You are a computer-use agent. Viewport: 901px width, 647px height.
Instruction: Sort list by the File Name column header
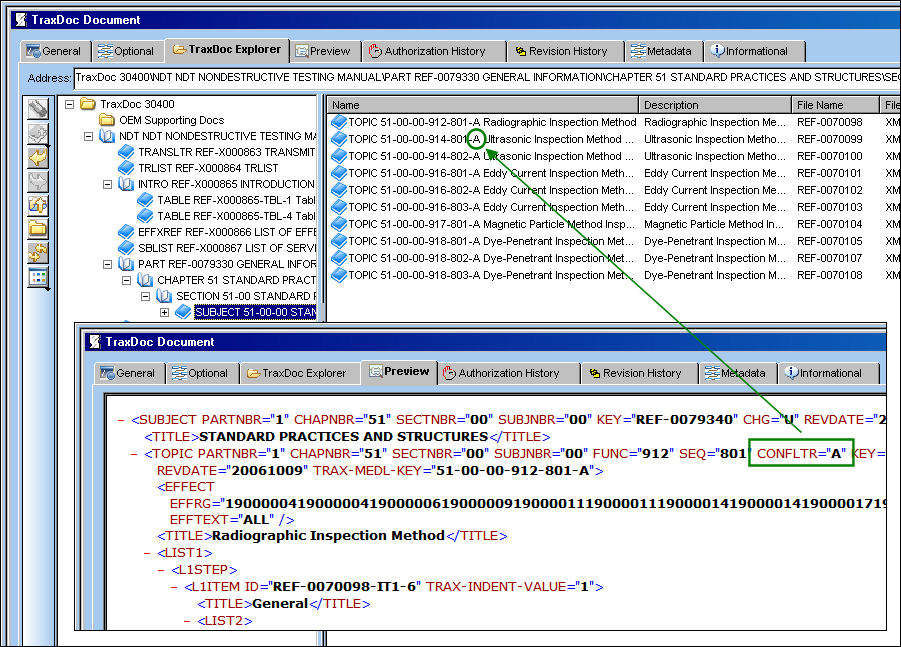coord(835,105)
